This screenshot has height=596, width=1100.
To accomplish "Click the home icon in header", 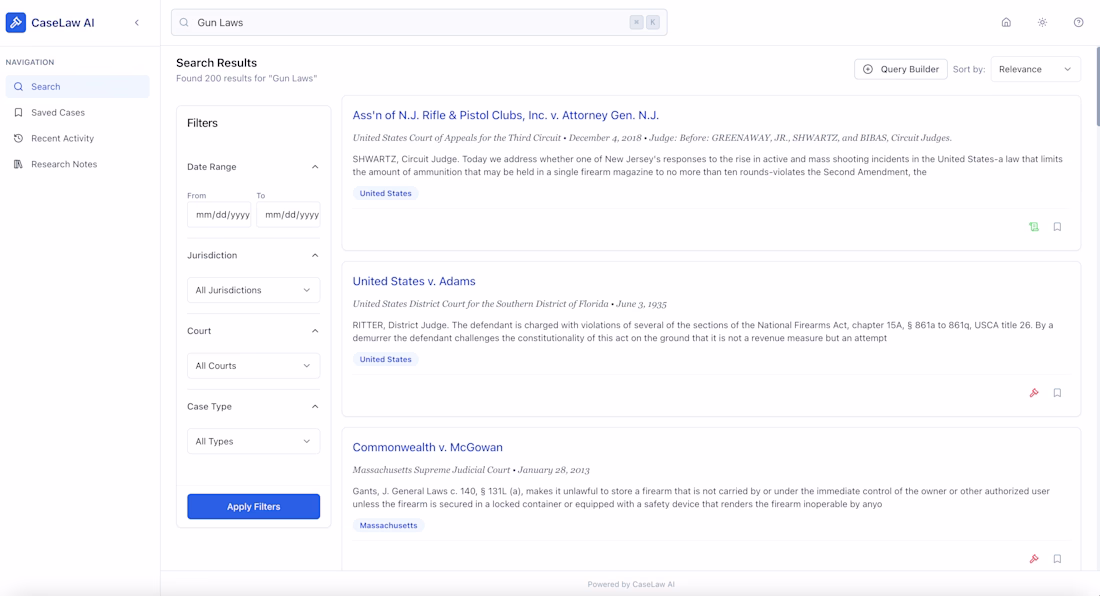I will 1006,22.
